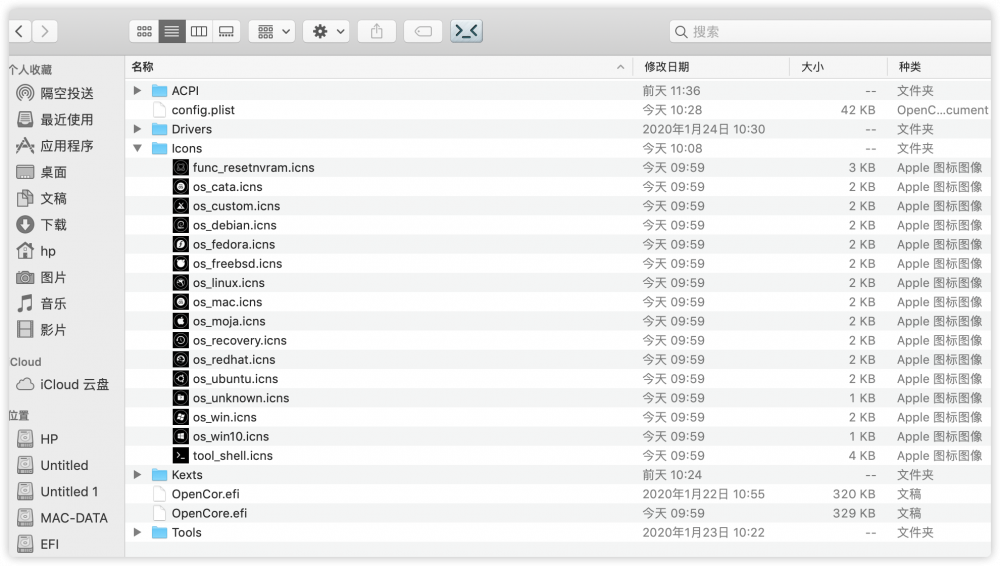Click the search field
The width and height of the screenshot is (1000, 566).
tap(830, 31)
